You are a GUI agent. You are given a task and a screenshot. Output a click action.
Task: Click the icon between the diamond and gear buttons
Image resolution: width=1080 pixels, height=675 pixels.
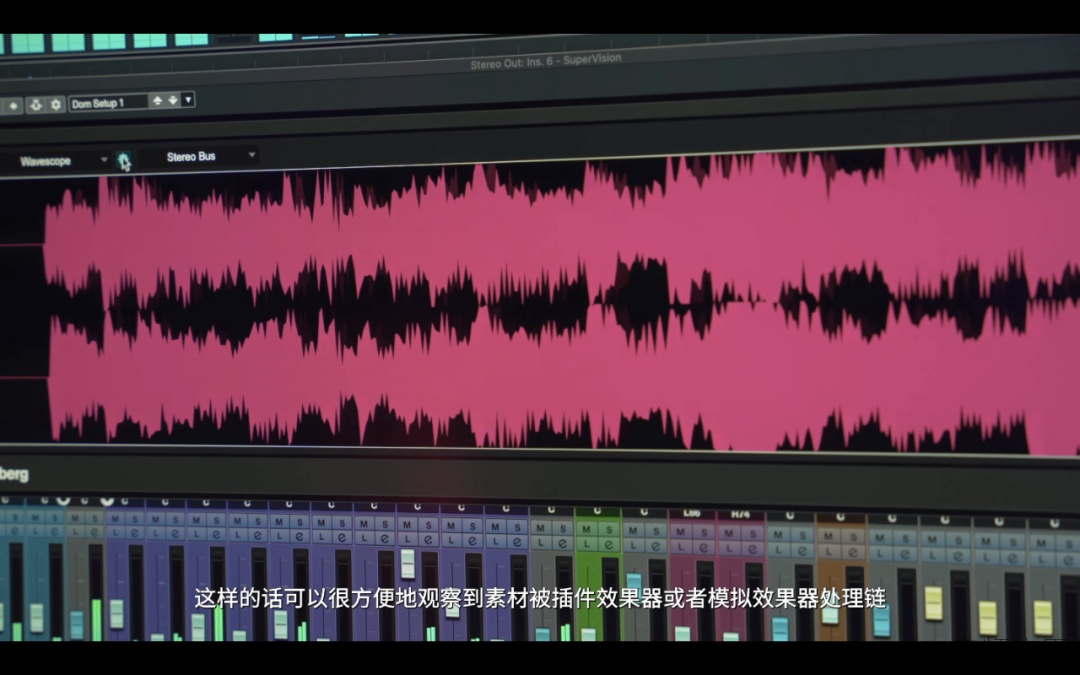pos(35,105)
